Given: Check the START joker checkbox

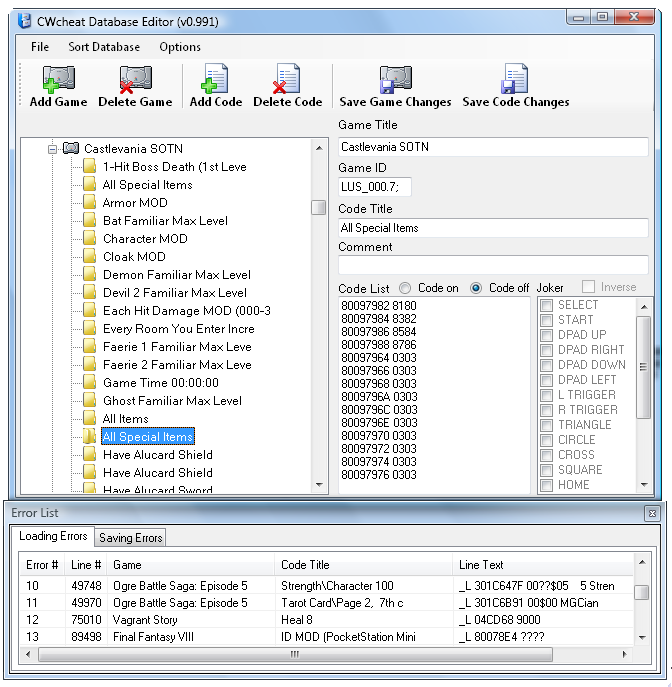Looking at the screenshot, I should 546,320.
